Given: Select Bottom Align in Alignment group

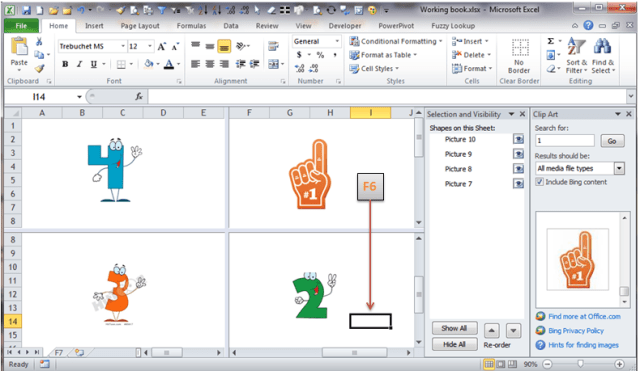Looking at the screenshot, I should pos(224,47).
